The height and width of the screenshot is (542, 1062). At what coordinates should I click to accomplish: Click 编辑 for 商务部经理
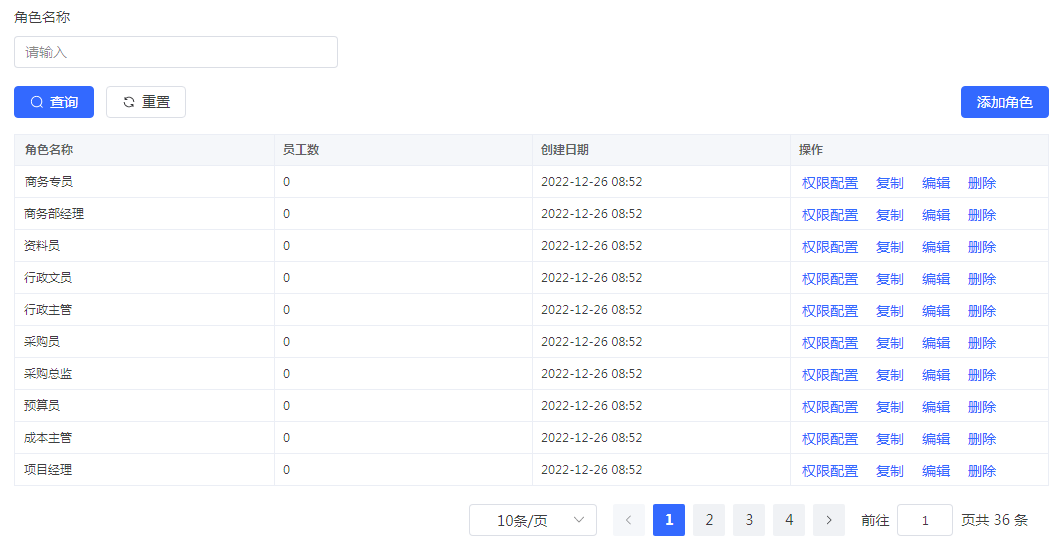[x=935, y=215]
